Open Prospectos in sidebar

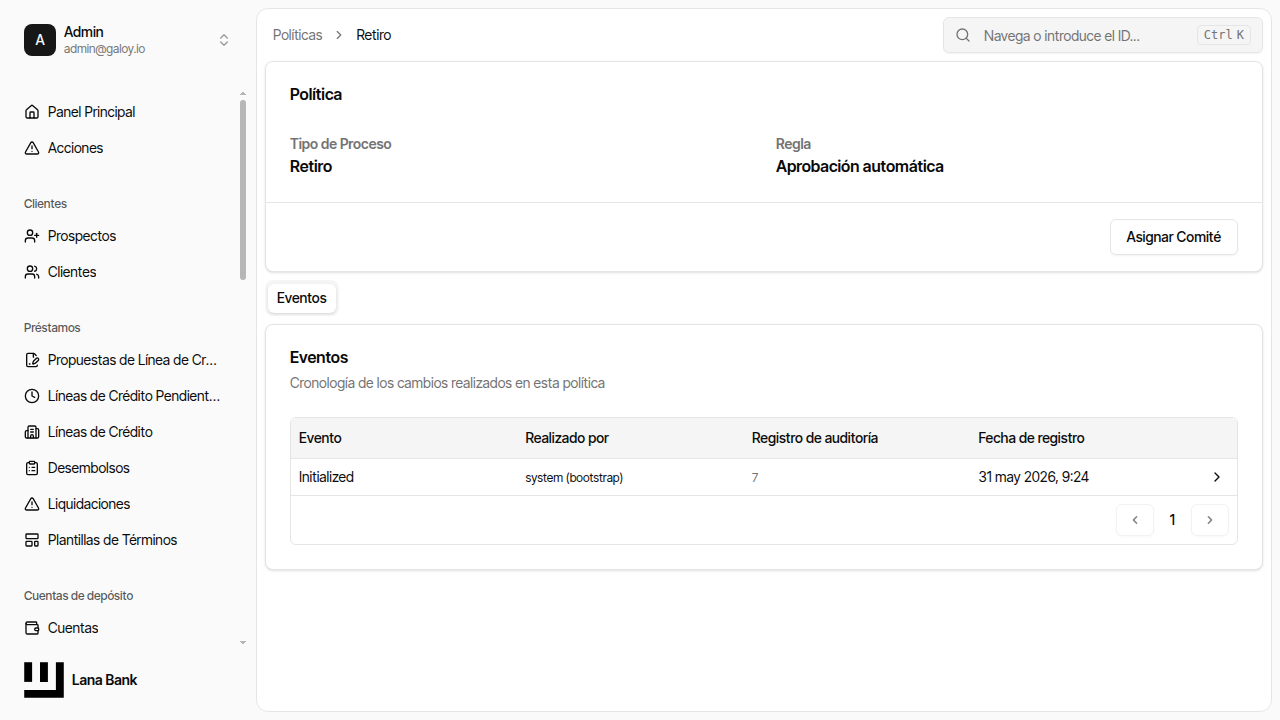128,236
